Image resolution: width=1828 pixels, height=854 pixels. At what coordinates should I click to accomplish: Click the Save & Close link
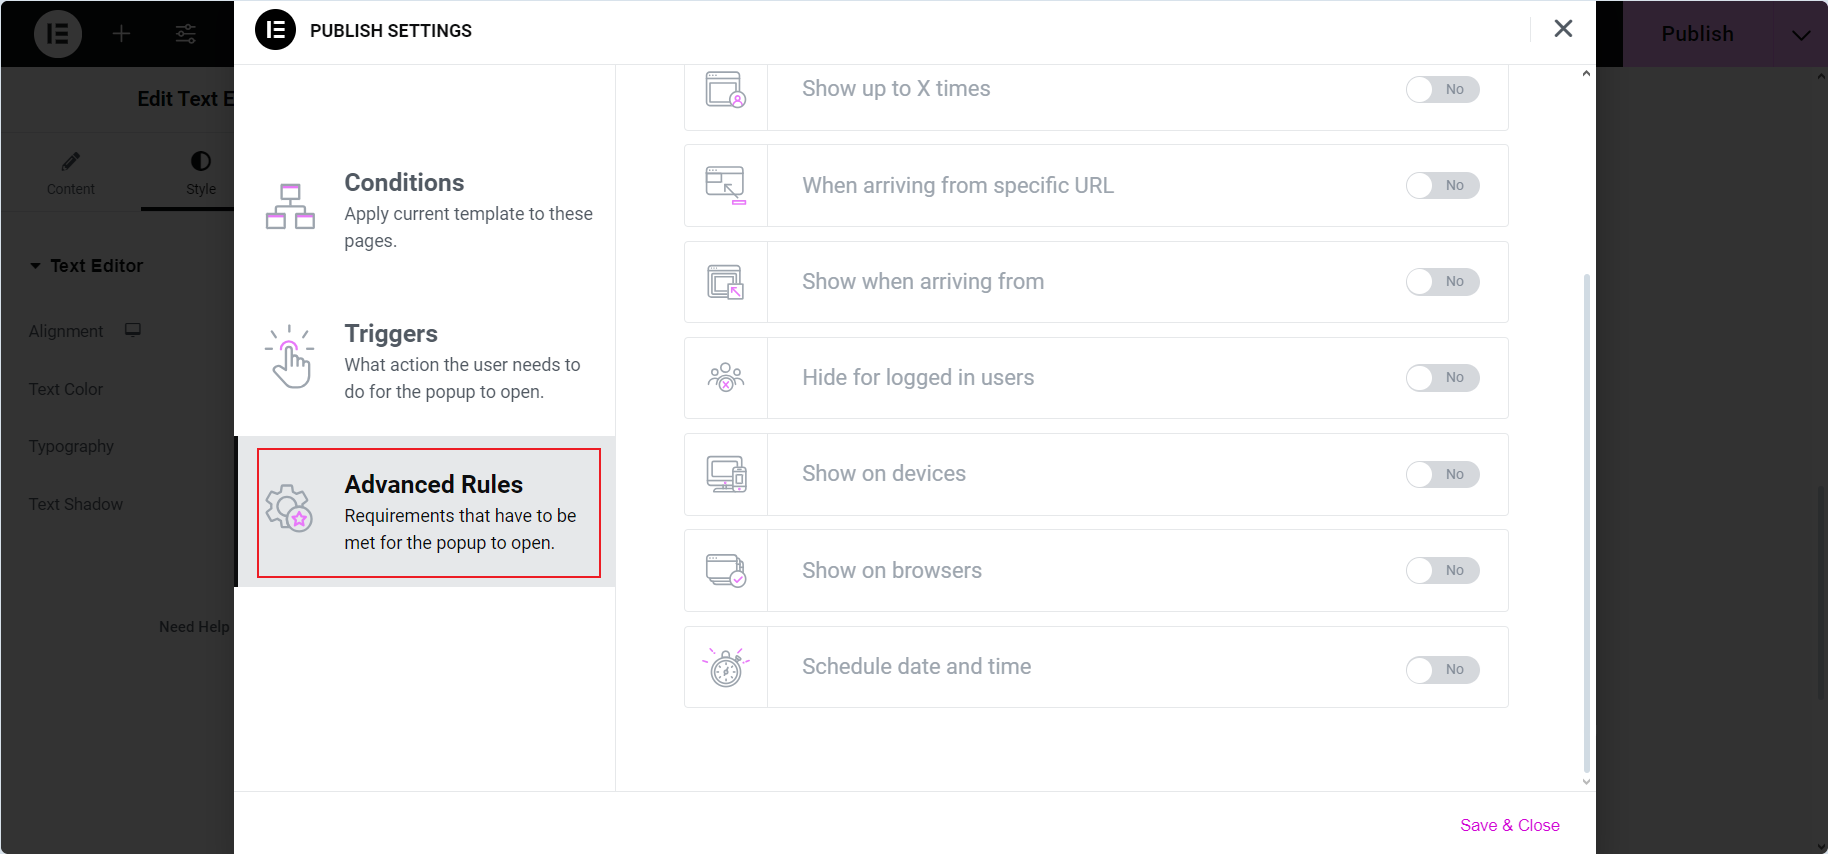click(x=1509, y=825)
